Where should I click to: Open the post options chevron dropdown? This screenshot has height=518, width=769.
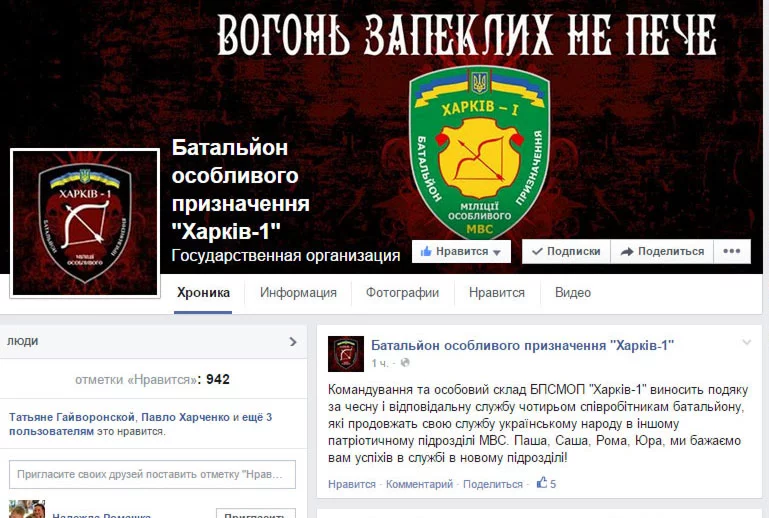(x=746, y=342)
